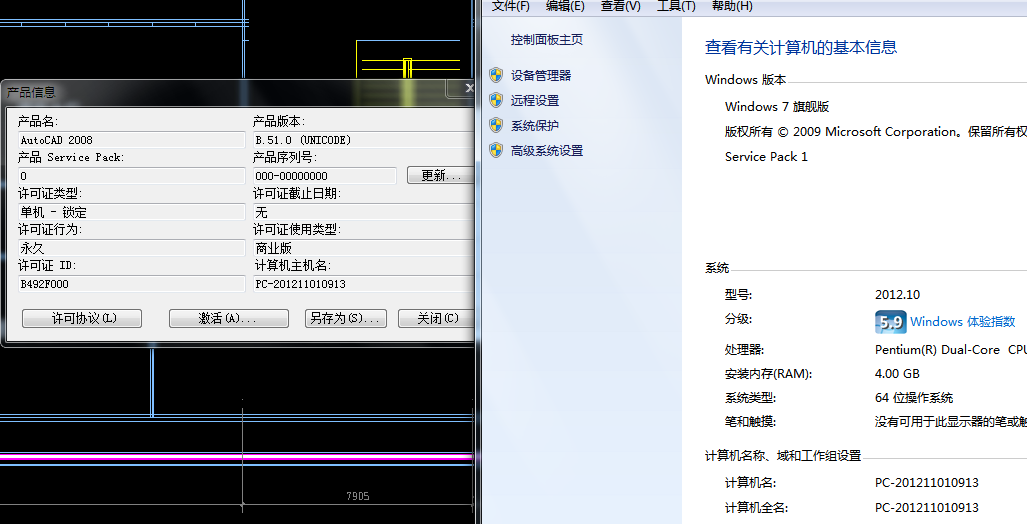Click the 许可协议(L) button
This screenshot has height=524, width=1027.
[x=82, y=318]
